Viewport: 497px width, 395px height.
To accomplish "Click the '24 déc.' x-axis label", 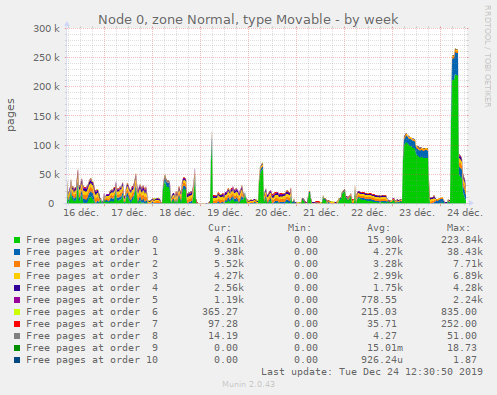I will (x=465, y=213).
